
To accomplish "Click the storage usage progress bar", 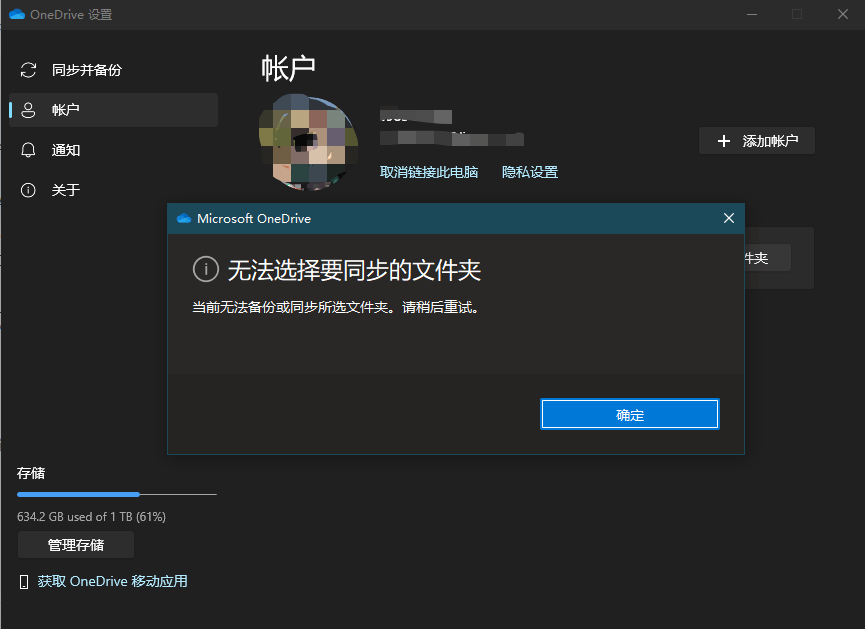I will click(x=117, y=494).
